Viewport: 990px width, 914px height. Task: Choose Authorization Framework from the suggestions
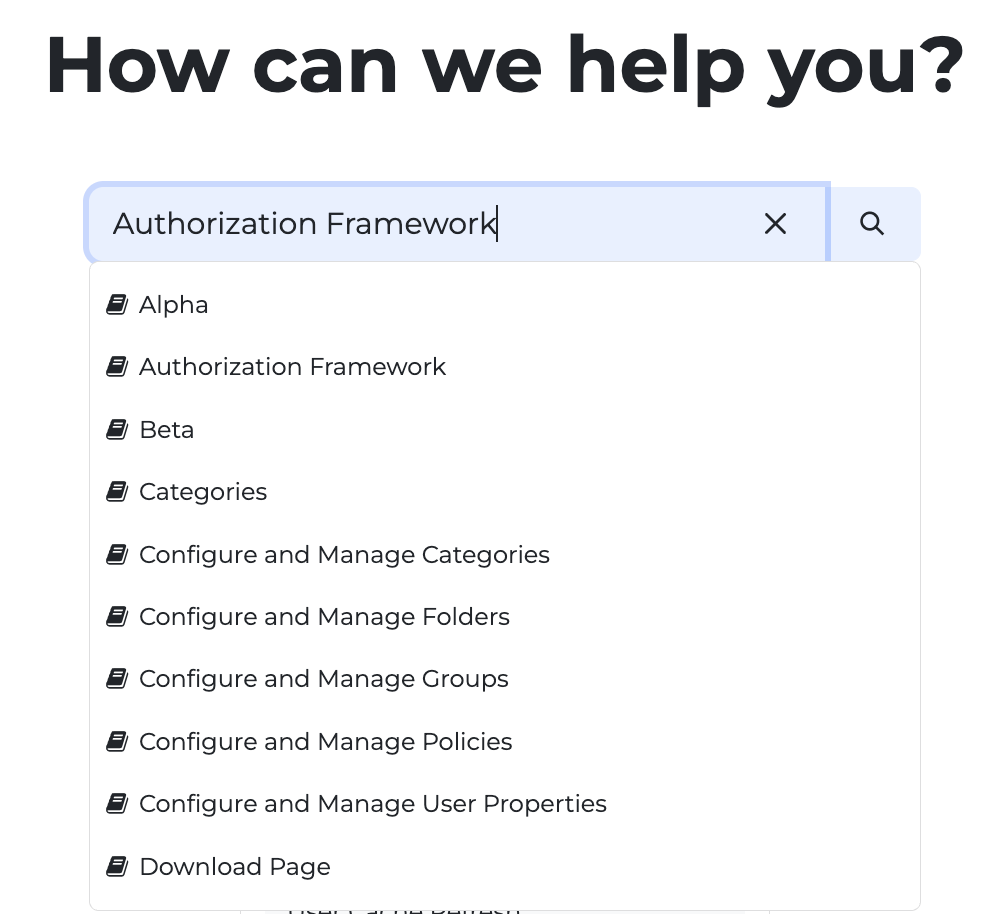point(292,367)
